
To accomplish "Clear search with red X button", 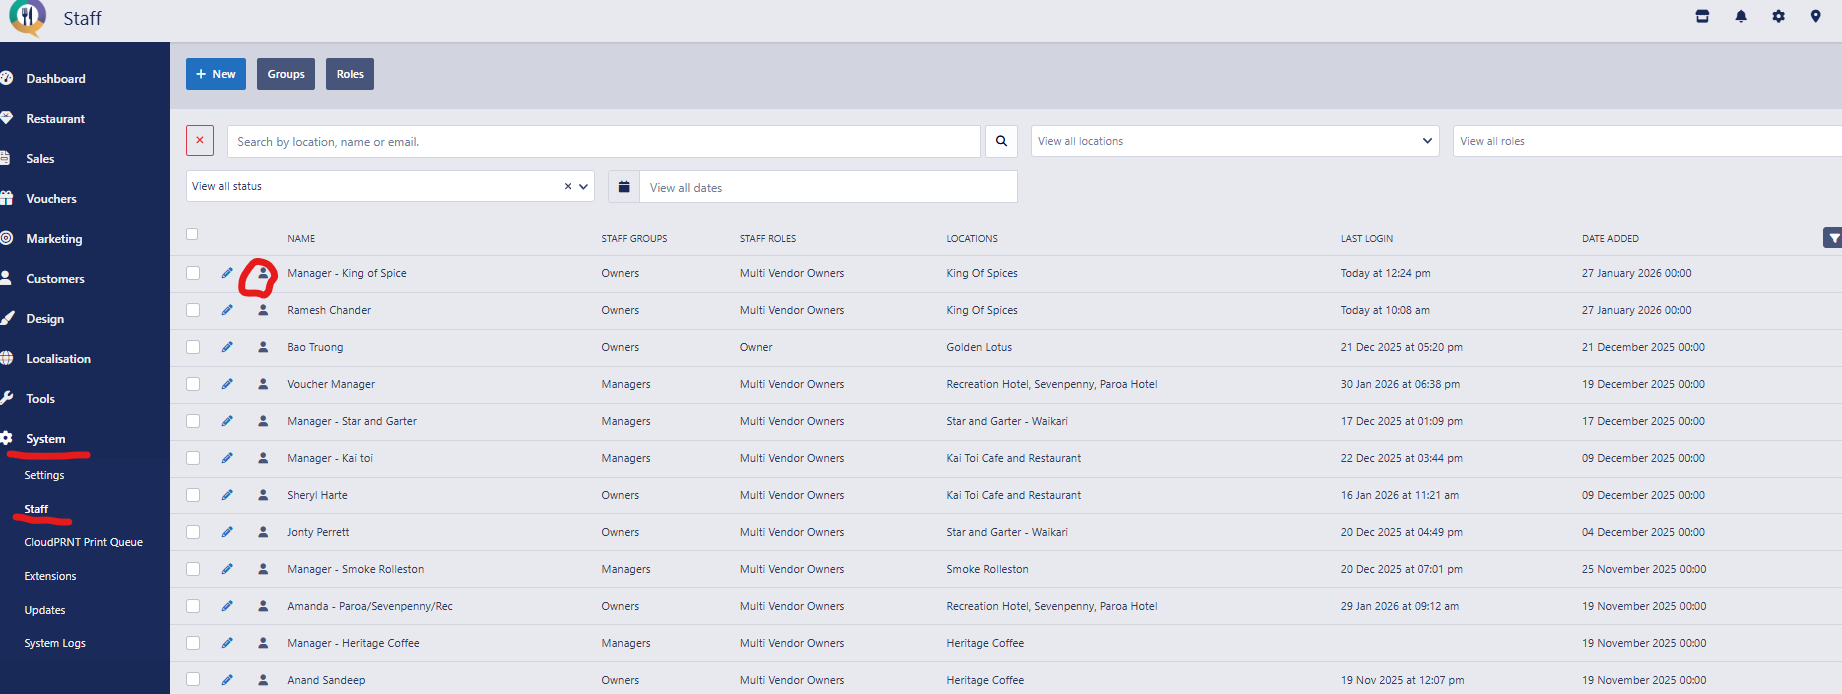I will tap(200, 141).
